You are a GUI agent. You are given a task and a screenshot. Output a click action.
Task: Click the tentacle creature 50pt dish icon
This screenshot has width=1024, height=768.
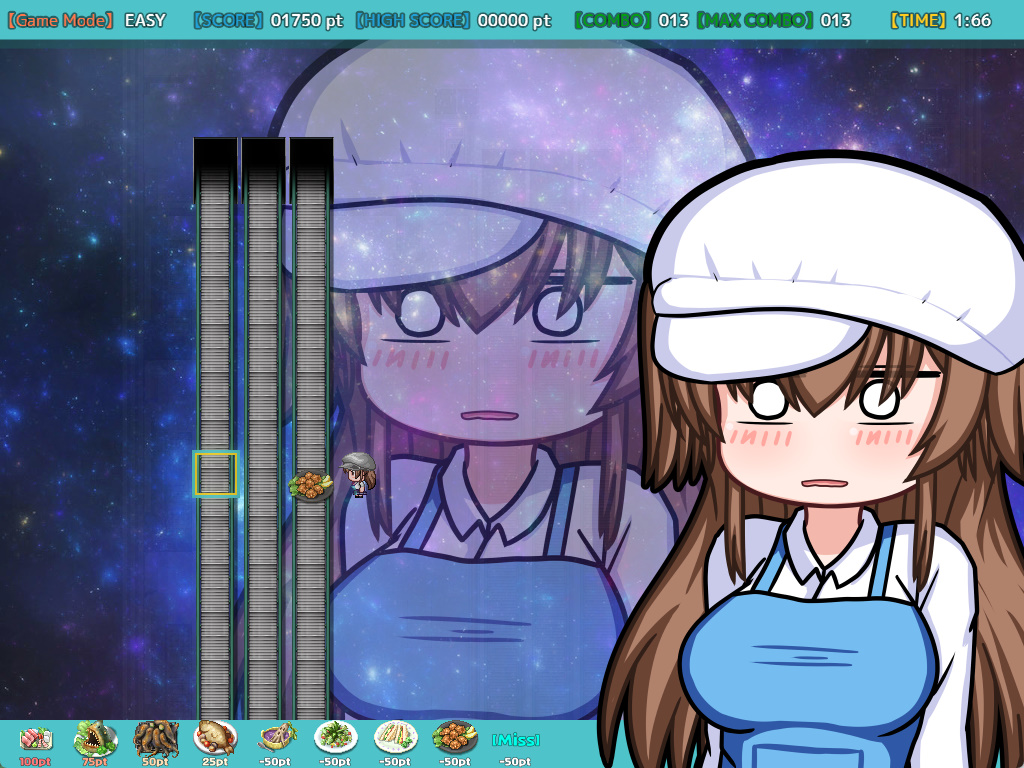[155, 739]
